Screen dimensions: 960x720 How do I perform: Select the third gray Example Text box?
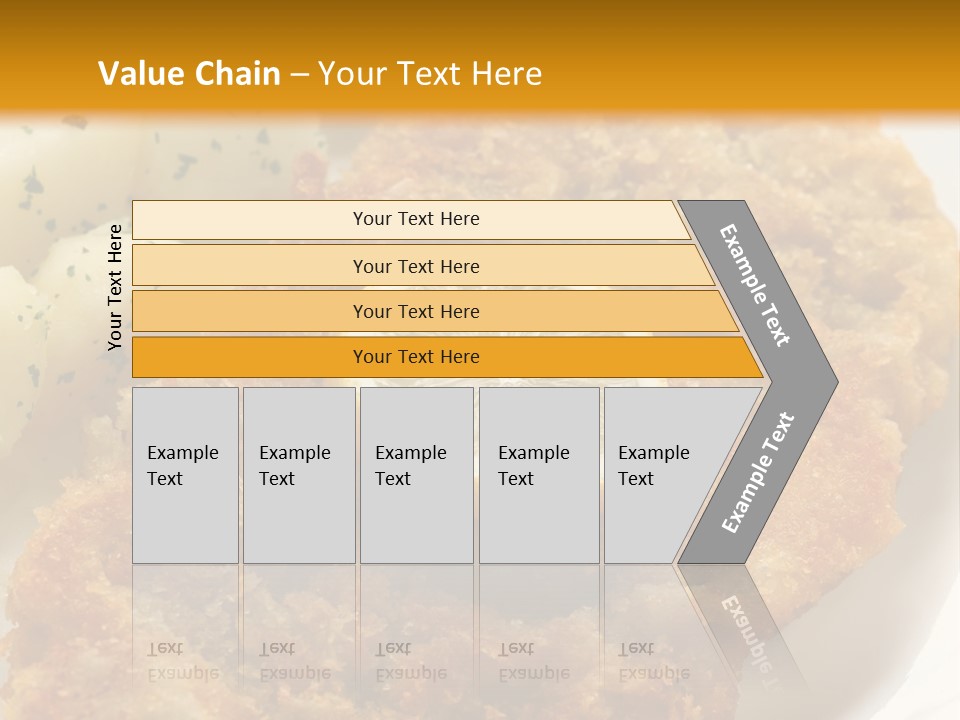click(416, 475)
